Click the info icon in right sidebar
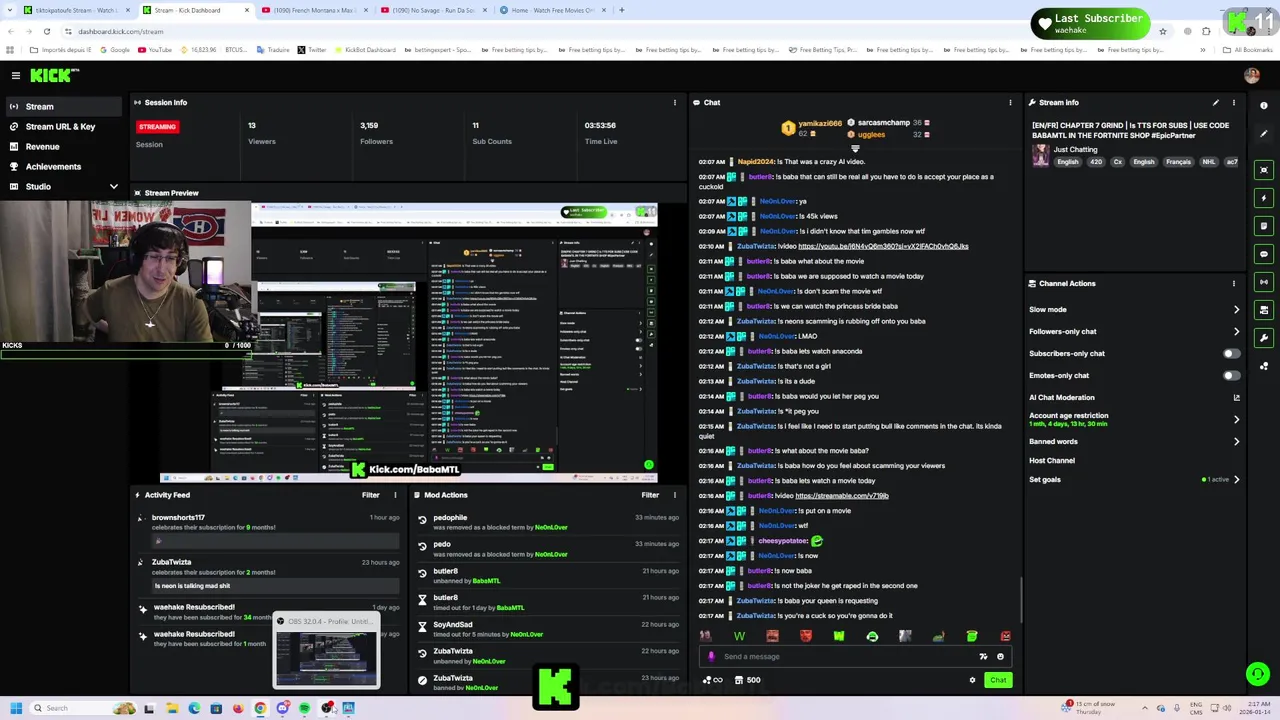Viewport: 1280px width, 720px height. pyautogui.click(x=1264, y=105)
